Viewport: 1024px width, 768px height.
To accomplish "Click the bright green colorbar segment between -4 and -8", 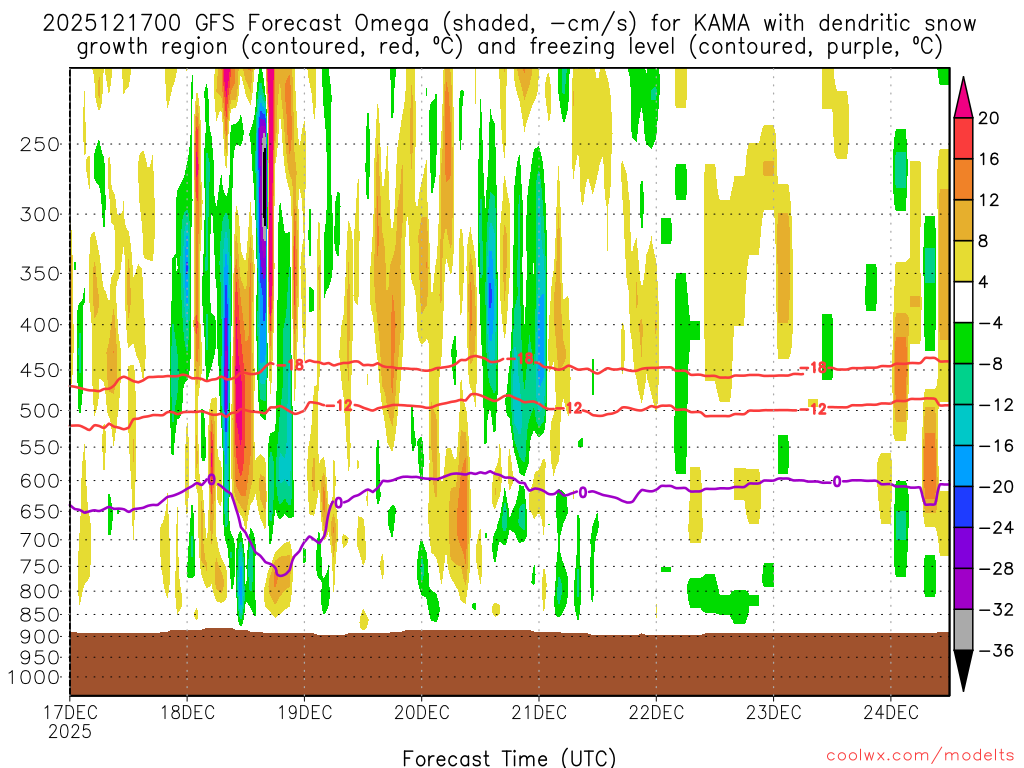I will coord(963,344).
